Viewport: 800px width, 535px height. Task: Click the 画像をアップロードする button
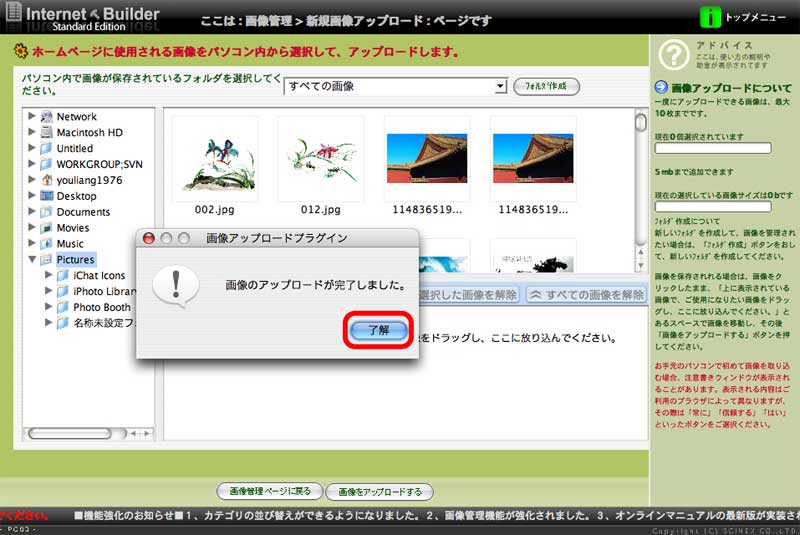pyautogui.click(x=380, y=491)
